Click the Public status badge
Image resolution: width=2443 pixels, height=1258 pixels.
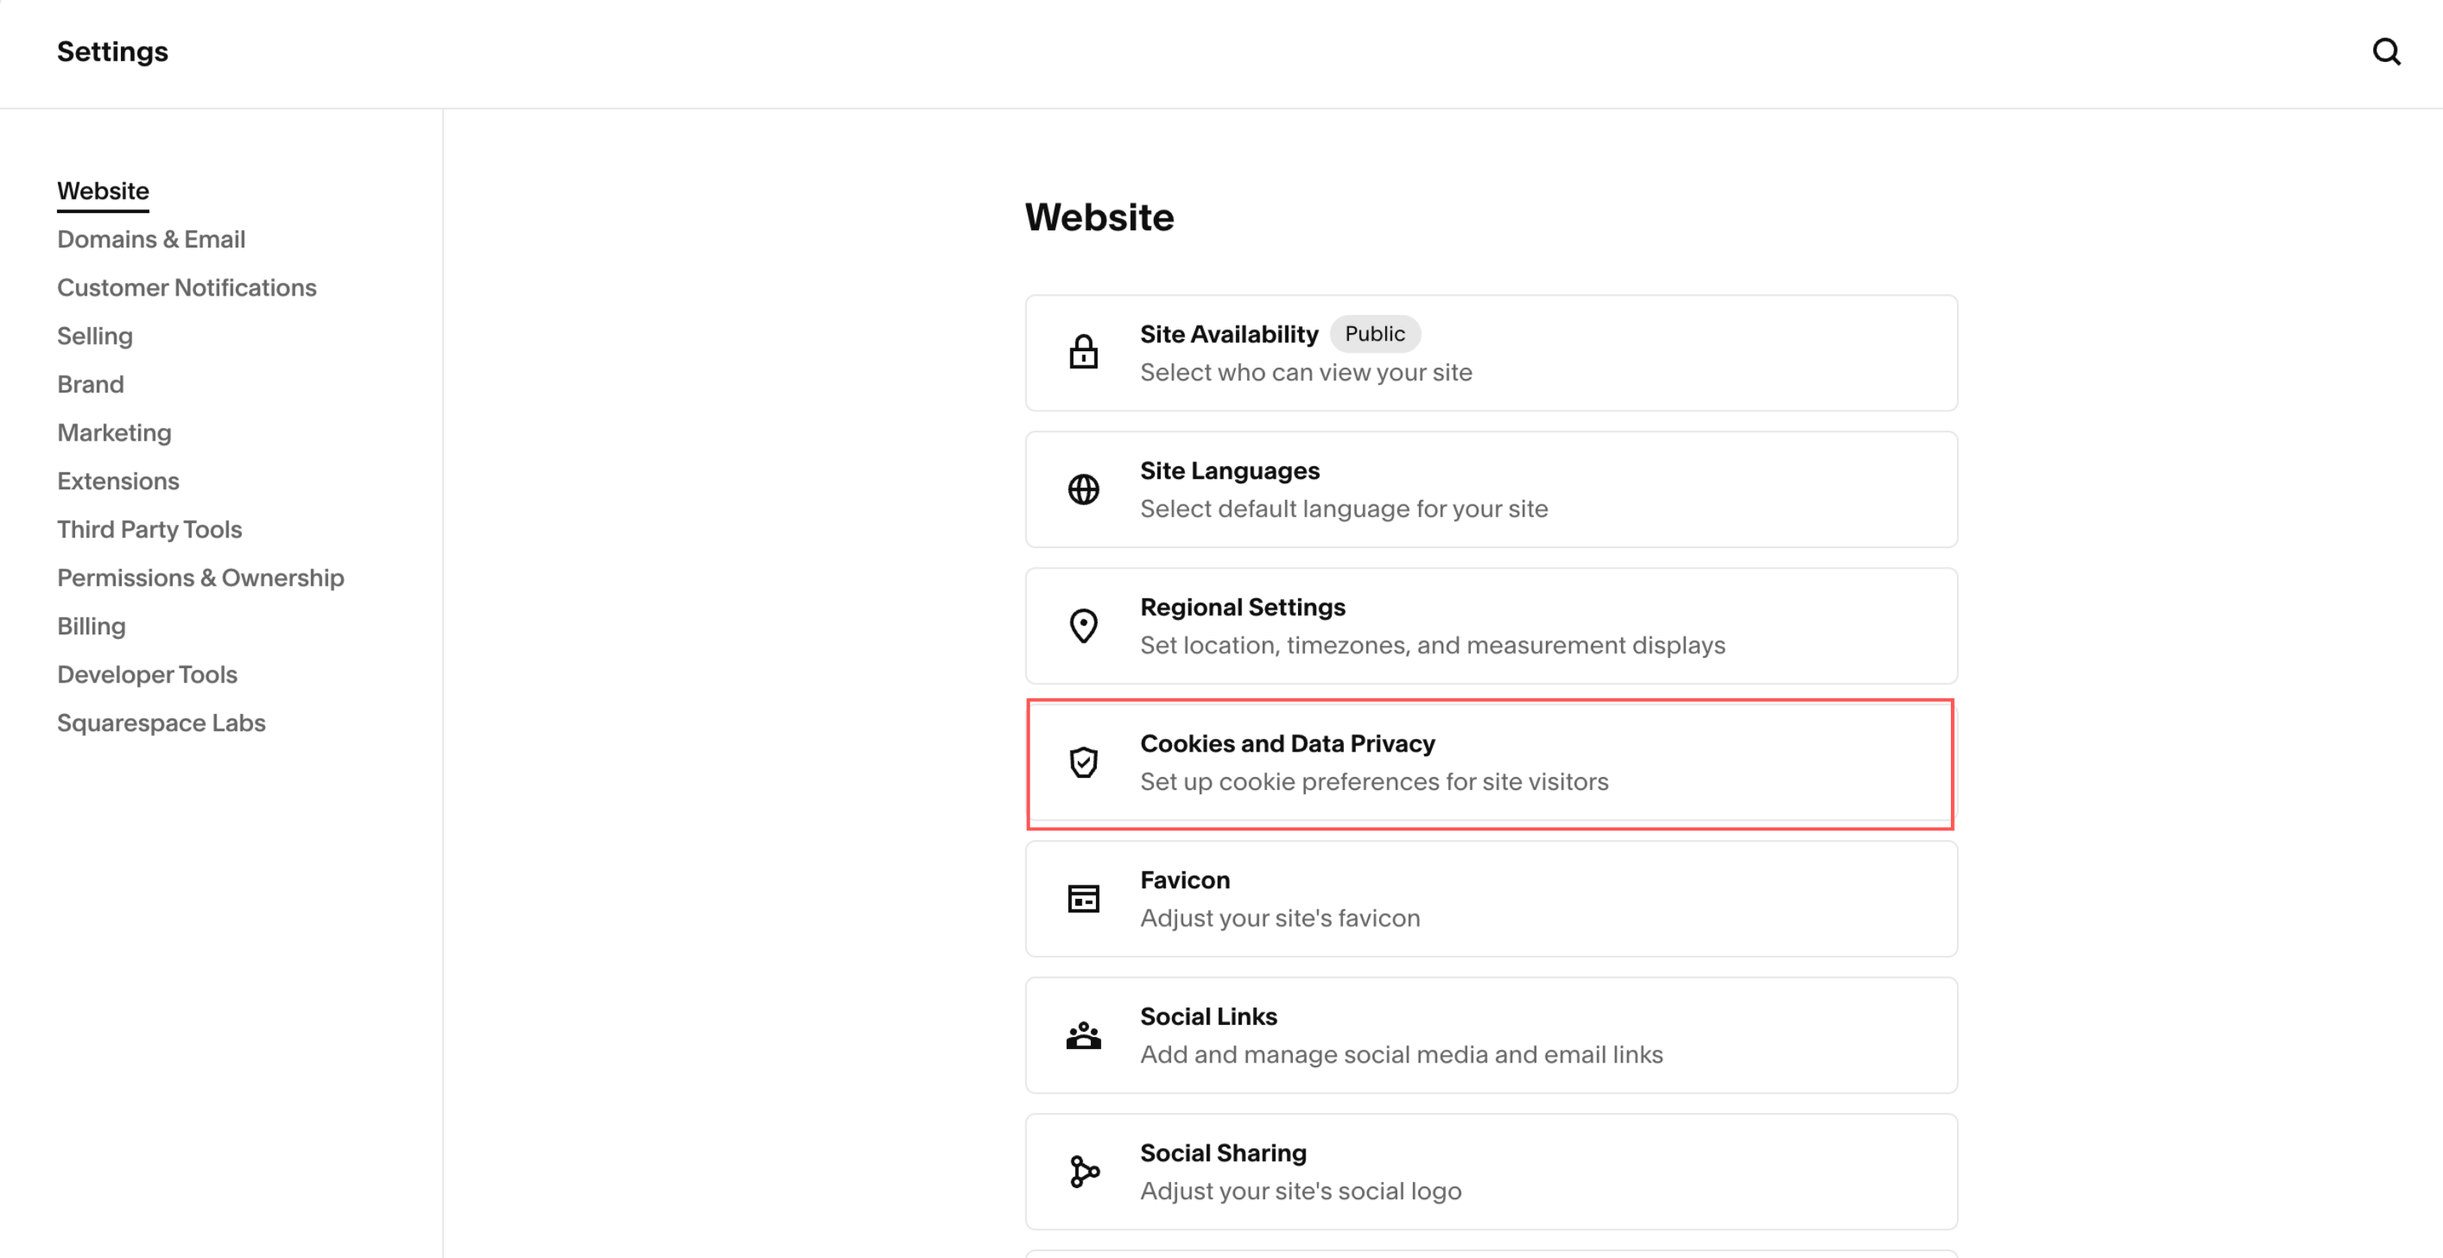tap(1375, 334)
